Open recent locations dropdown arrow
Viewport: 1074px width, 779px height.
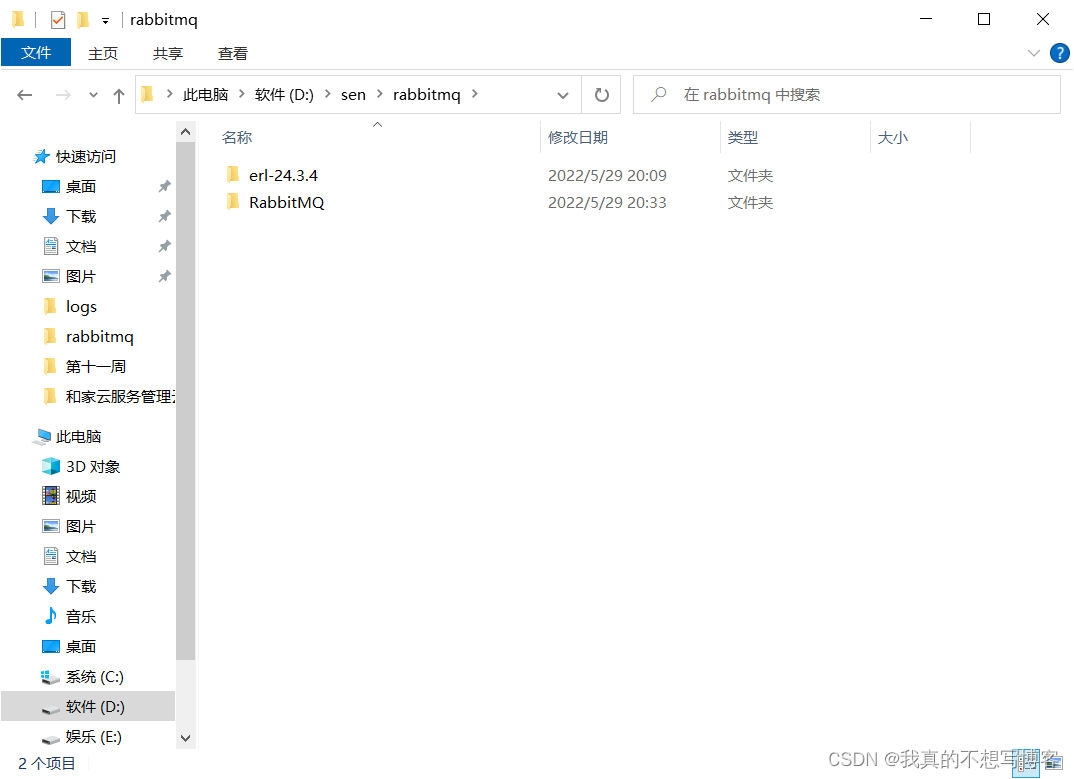[x=93, y=95]
